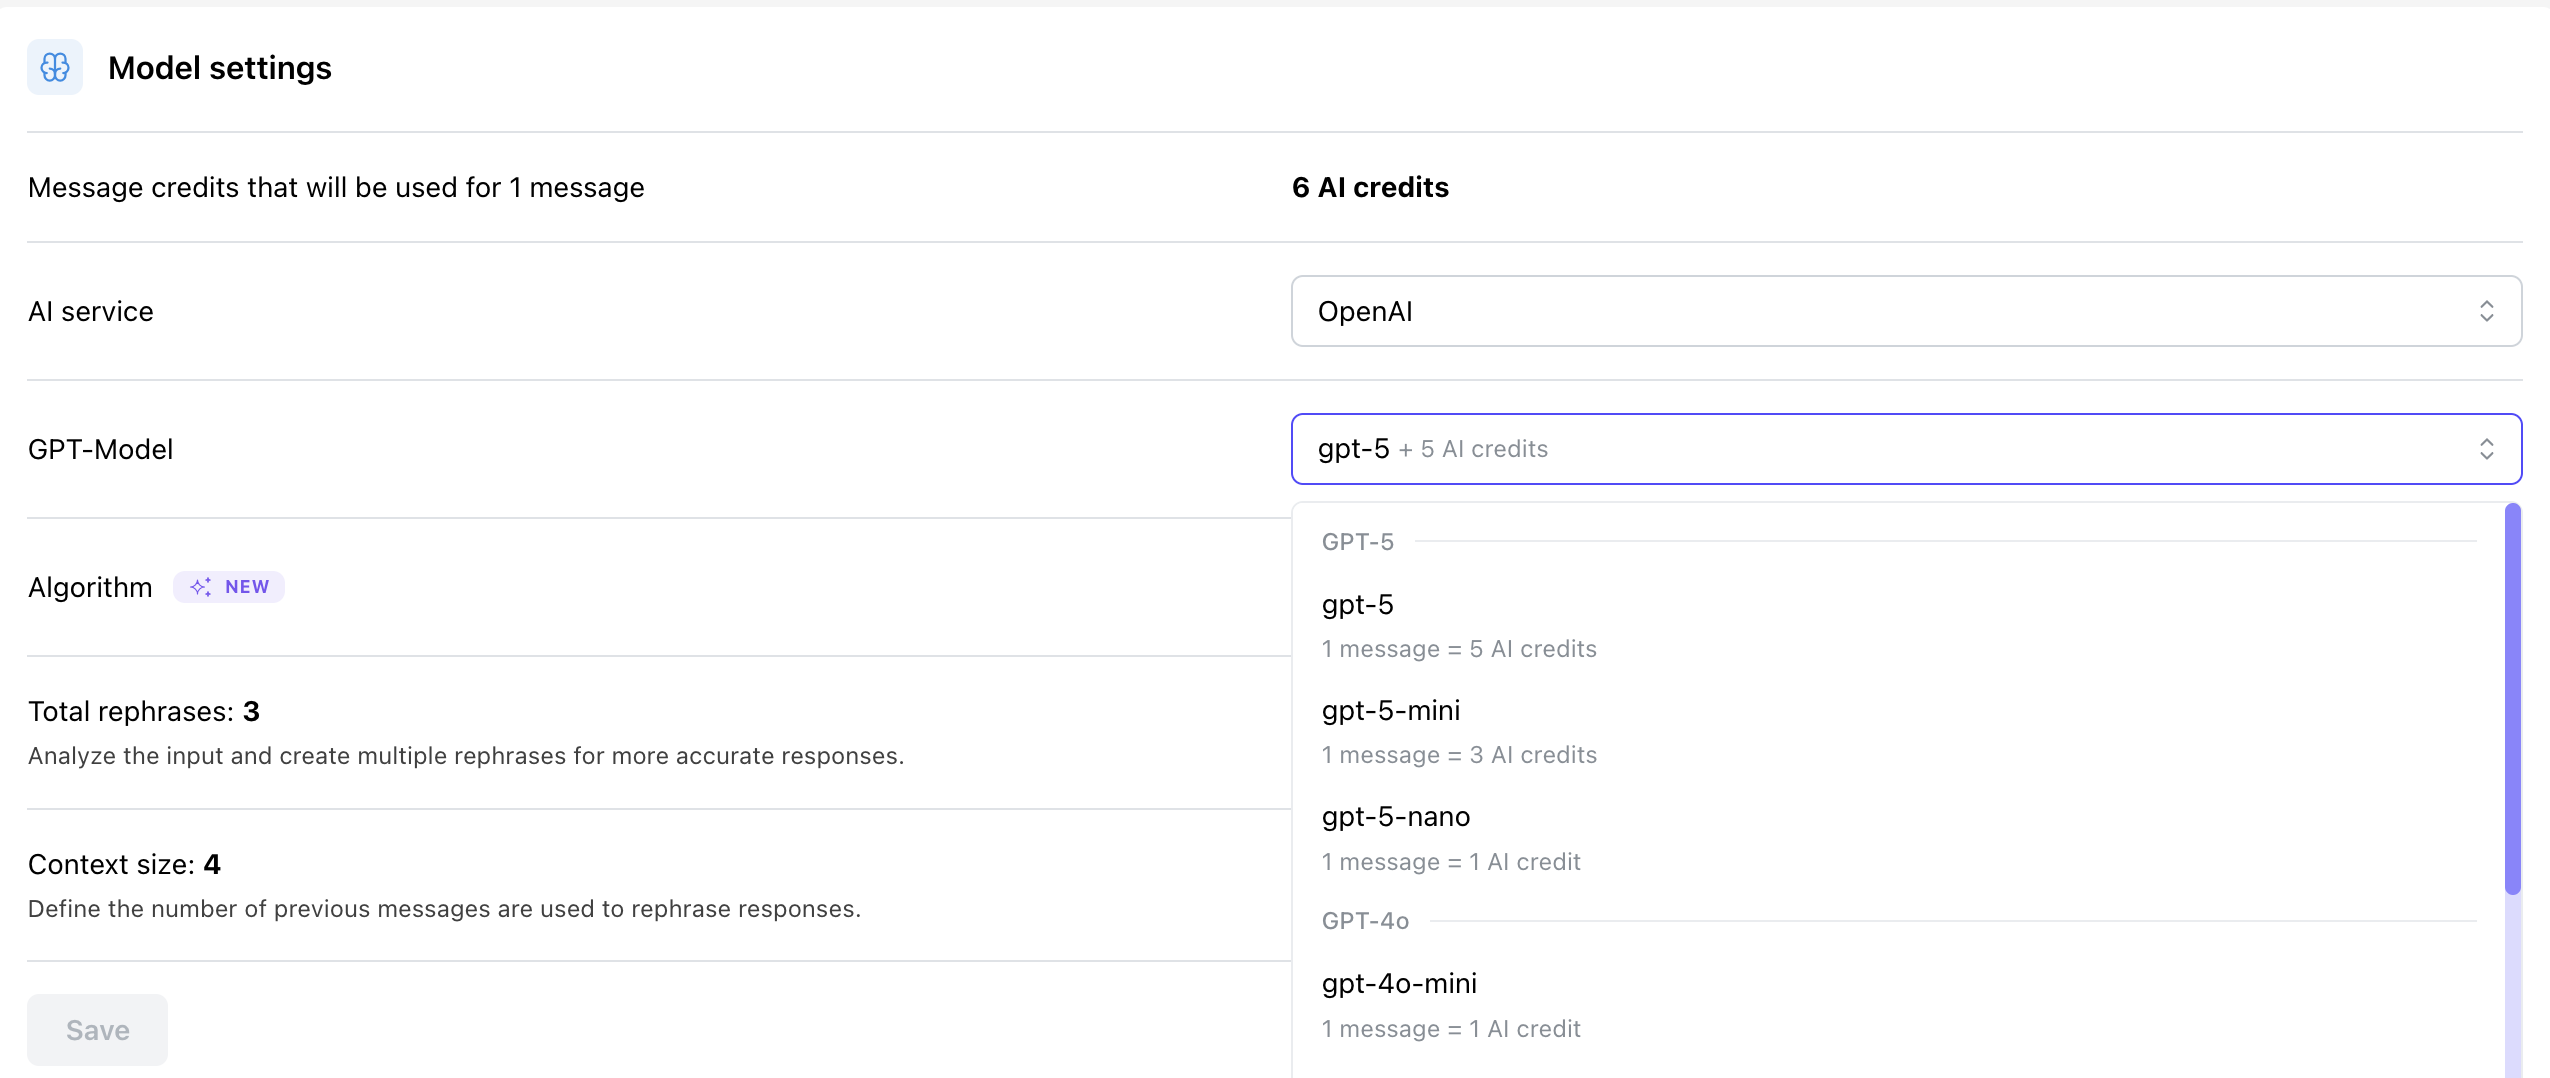Click the brain icon beside Model settings
2550x1078 pixels.
click(55, 68)
